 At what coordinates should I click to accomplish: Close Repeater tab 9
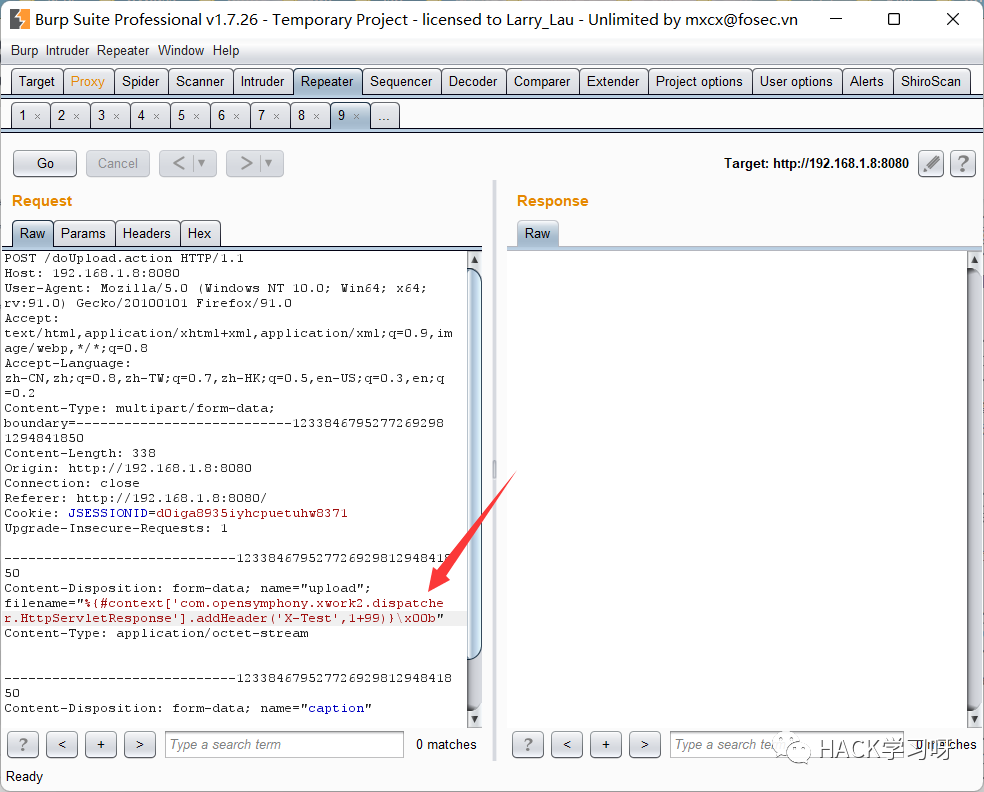(x=356, y=116)
